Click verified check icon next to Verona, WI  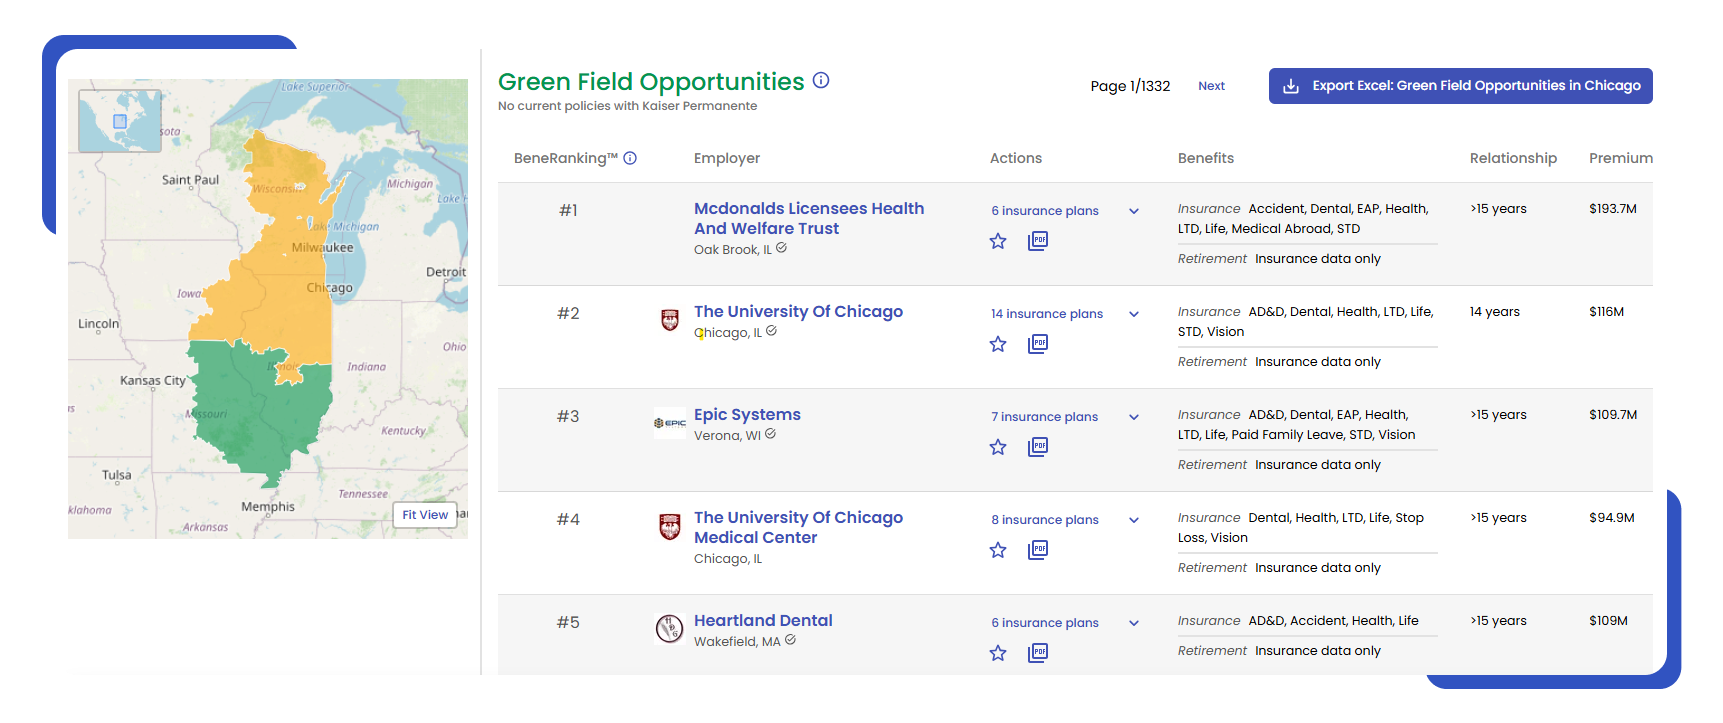click(x=770, y=434)
